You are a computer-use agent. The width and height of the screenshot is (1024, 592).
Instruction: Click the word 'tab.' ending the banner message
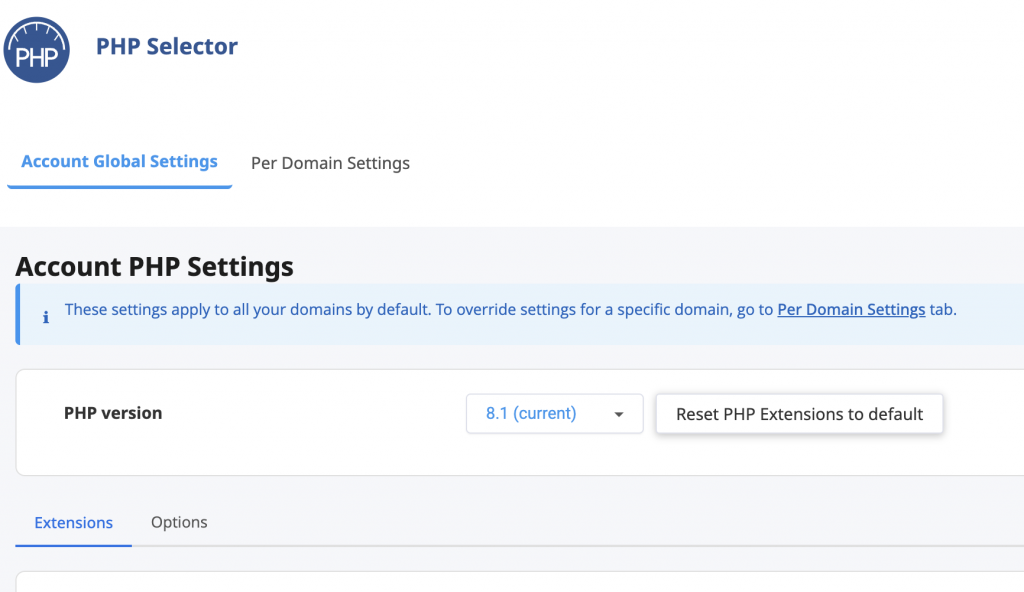(x=943, y=309)
